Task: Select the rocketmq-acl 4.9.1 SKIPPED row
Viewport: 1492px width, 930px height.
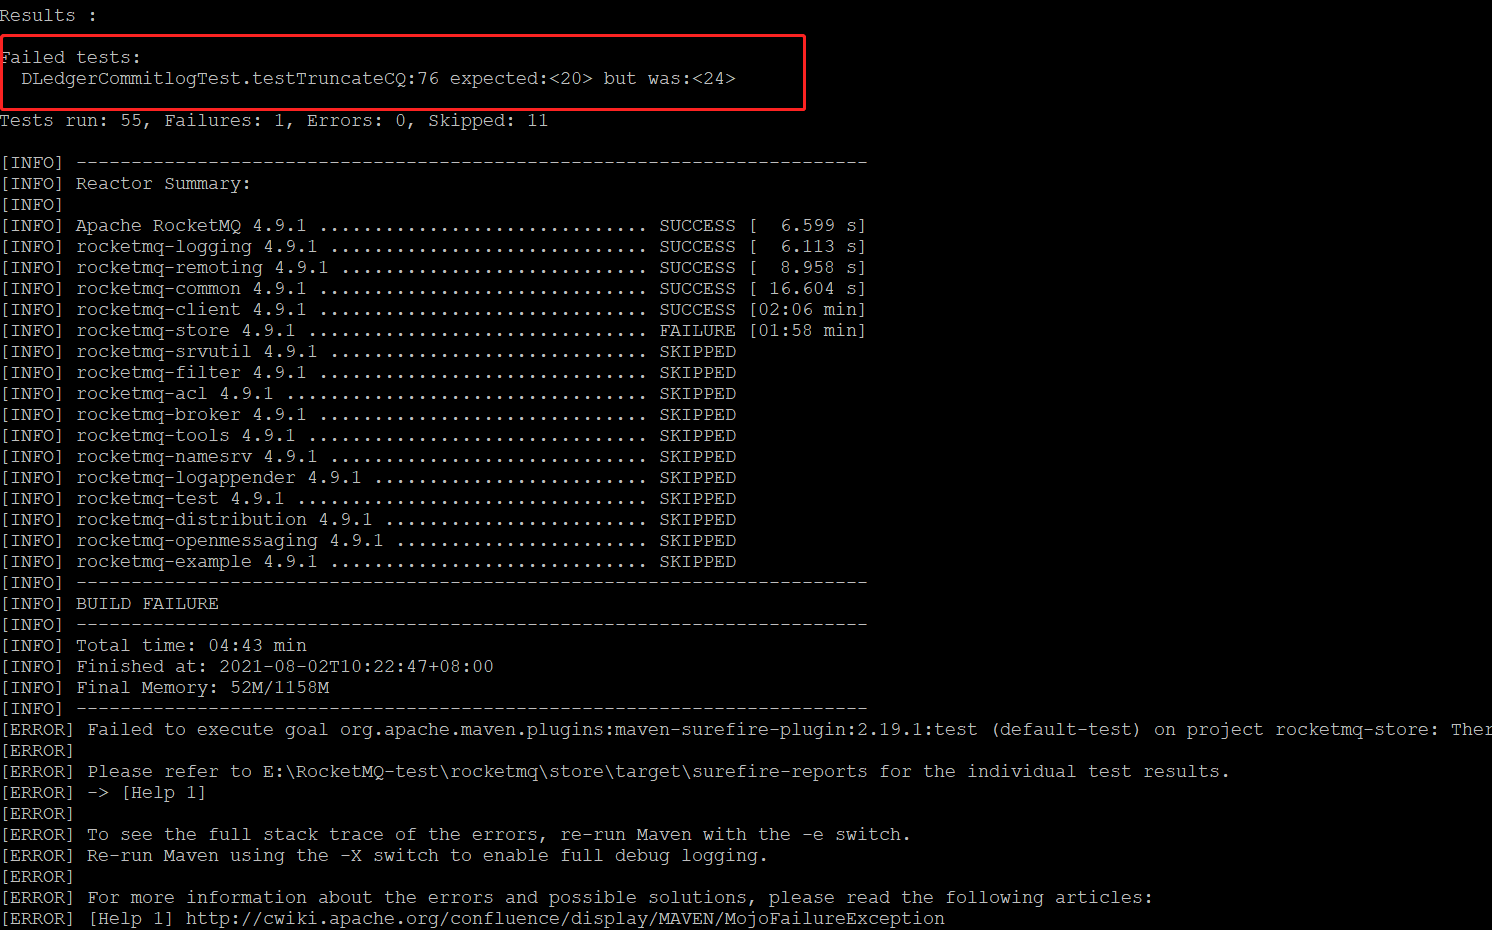Action: 368,394
